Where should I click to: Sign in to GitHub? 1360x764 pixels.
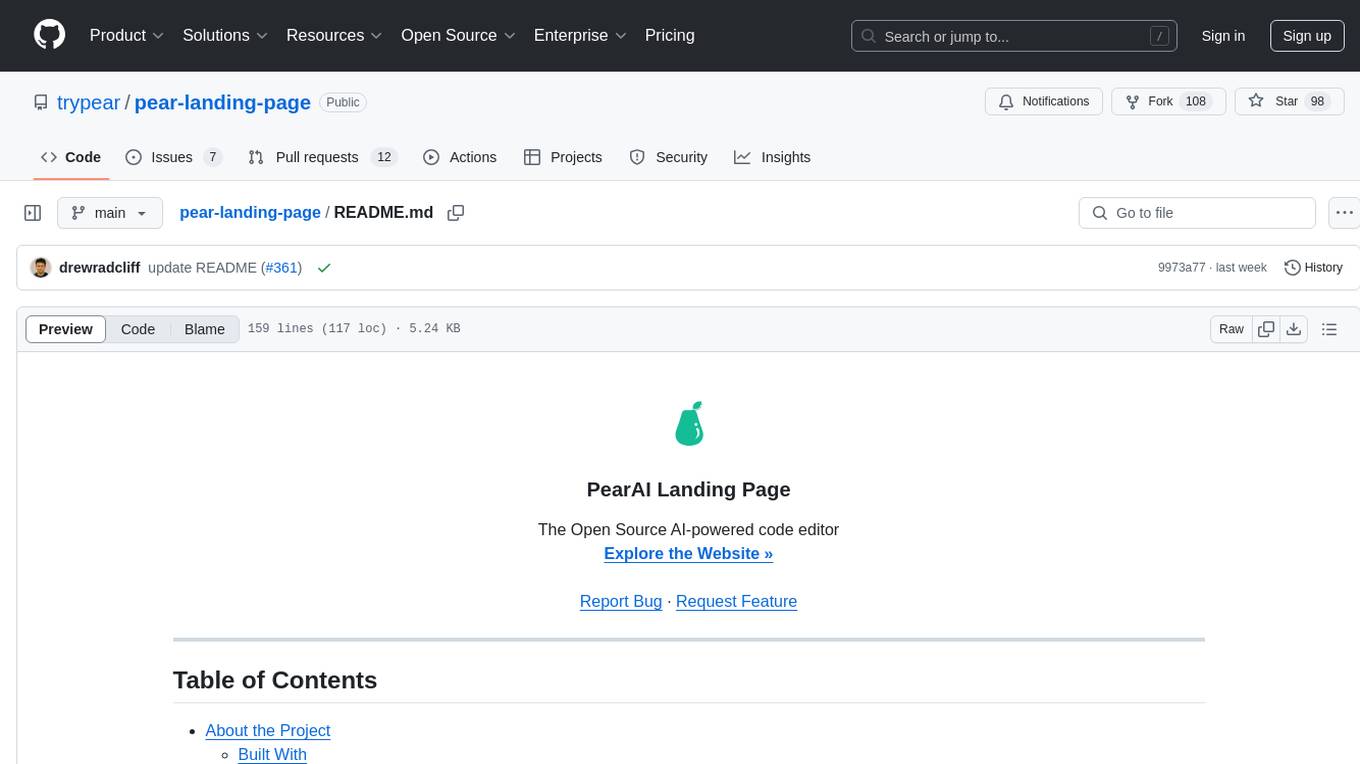click(1223, 36)
